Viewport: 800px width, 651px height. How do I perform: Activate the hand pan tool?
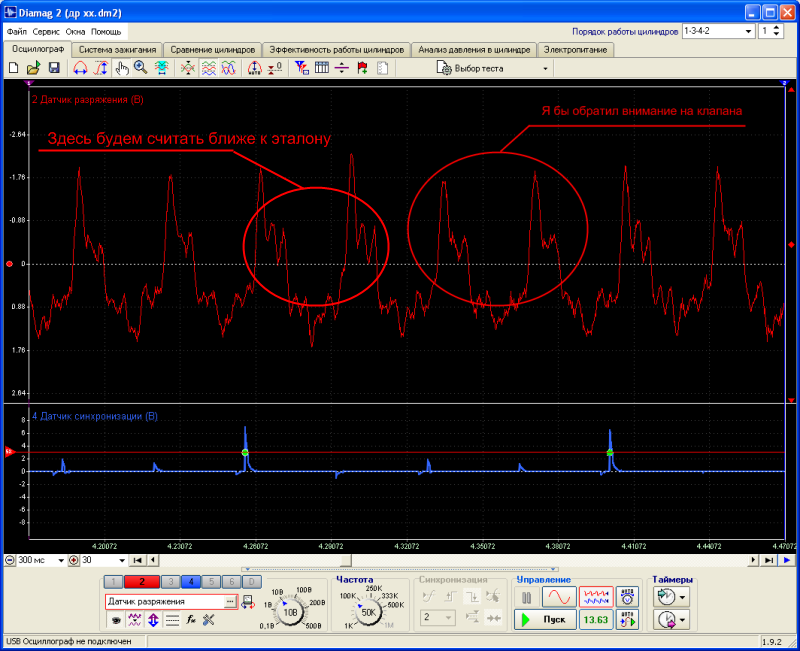point(121,68)
